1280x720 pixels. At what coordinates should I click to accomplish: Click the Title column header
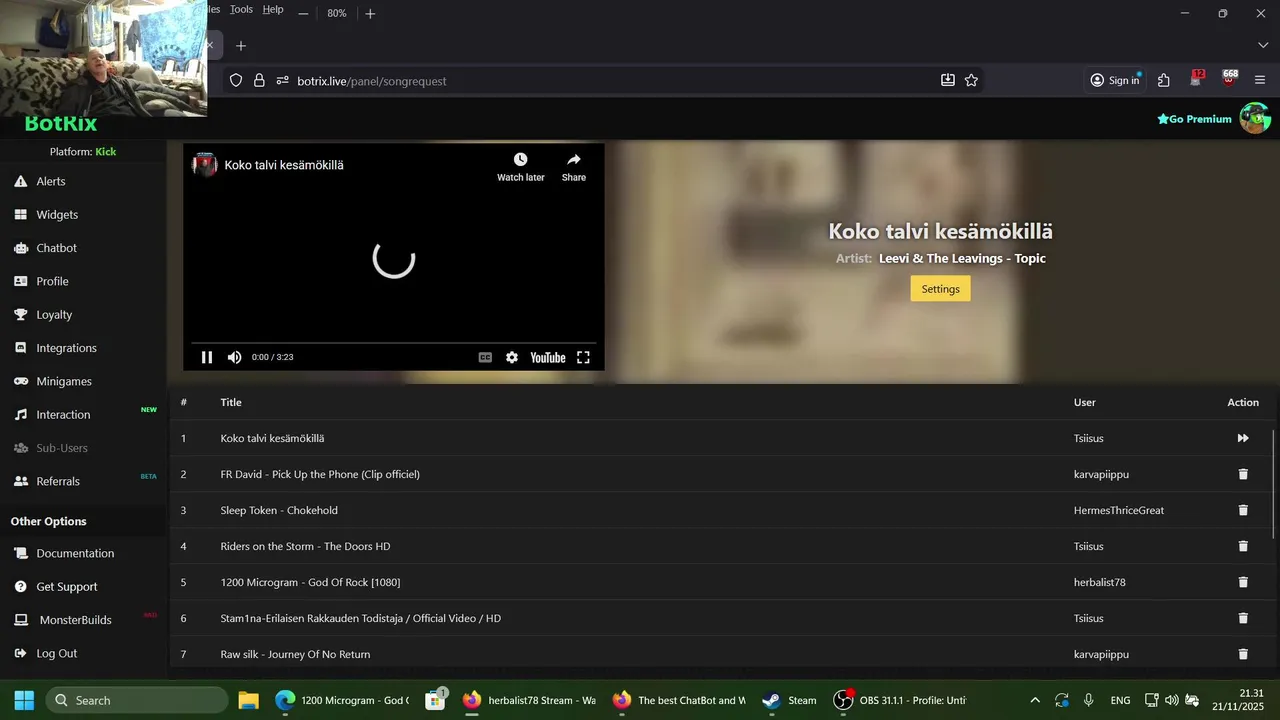coord(231,402)
